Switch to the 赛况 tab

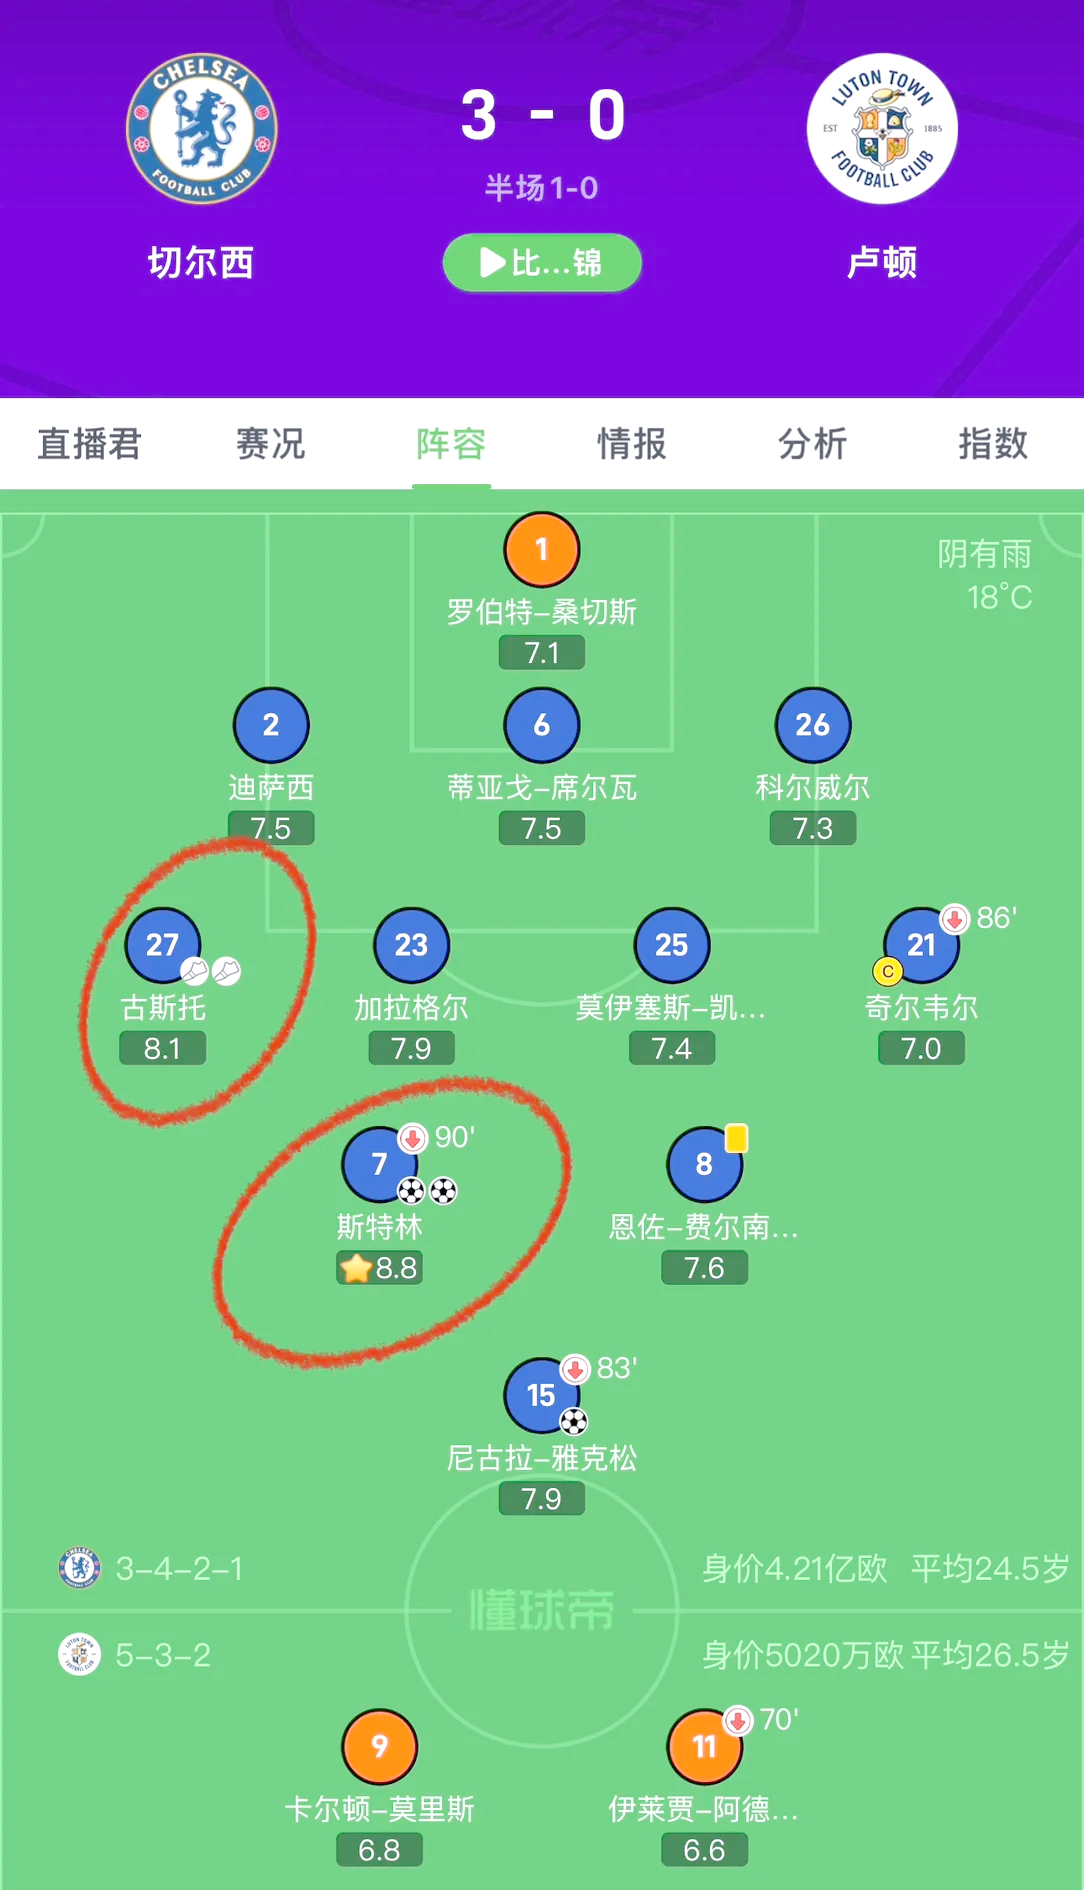(270, 444)
